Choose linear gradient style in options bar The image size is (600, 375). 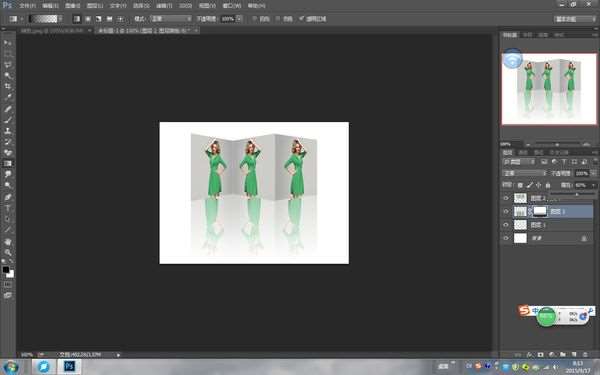77,19
